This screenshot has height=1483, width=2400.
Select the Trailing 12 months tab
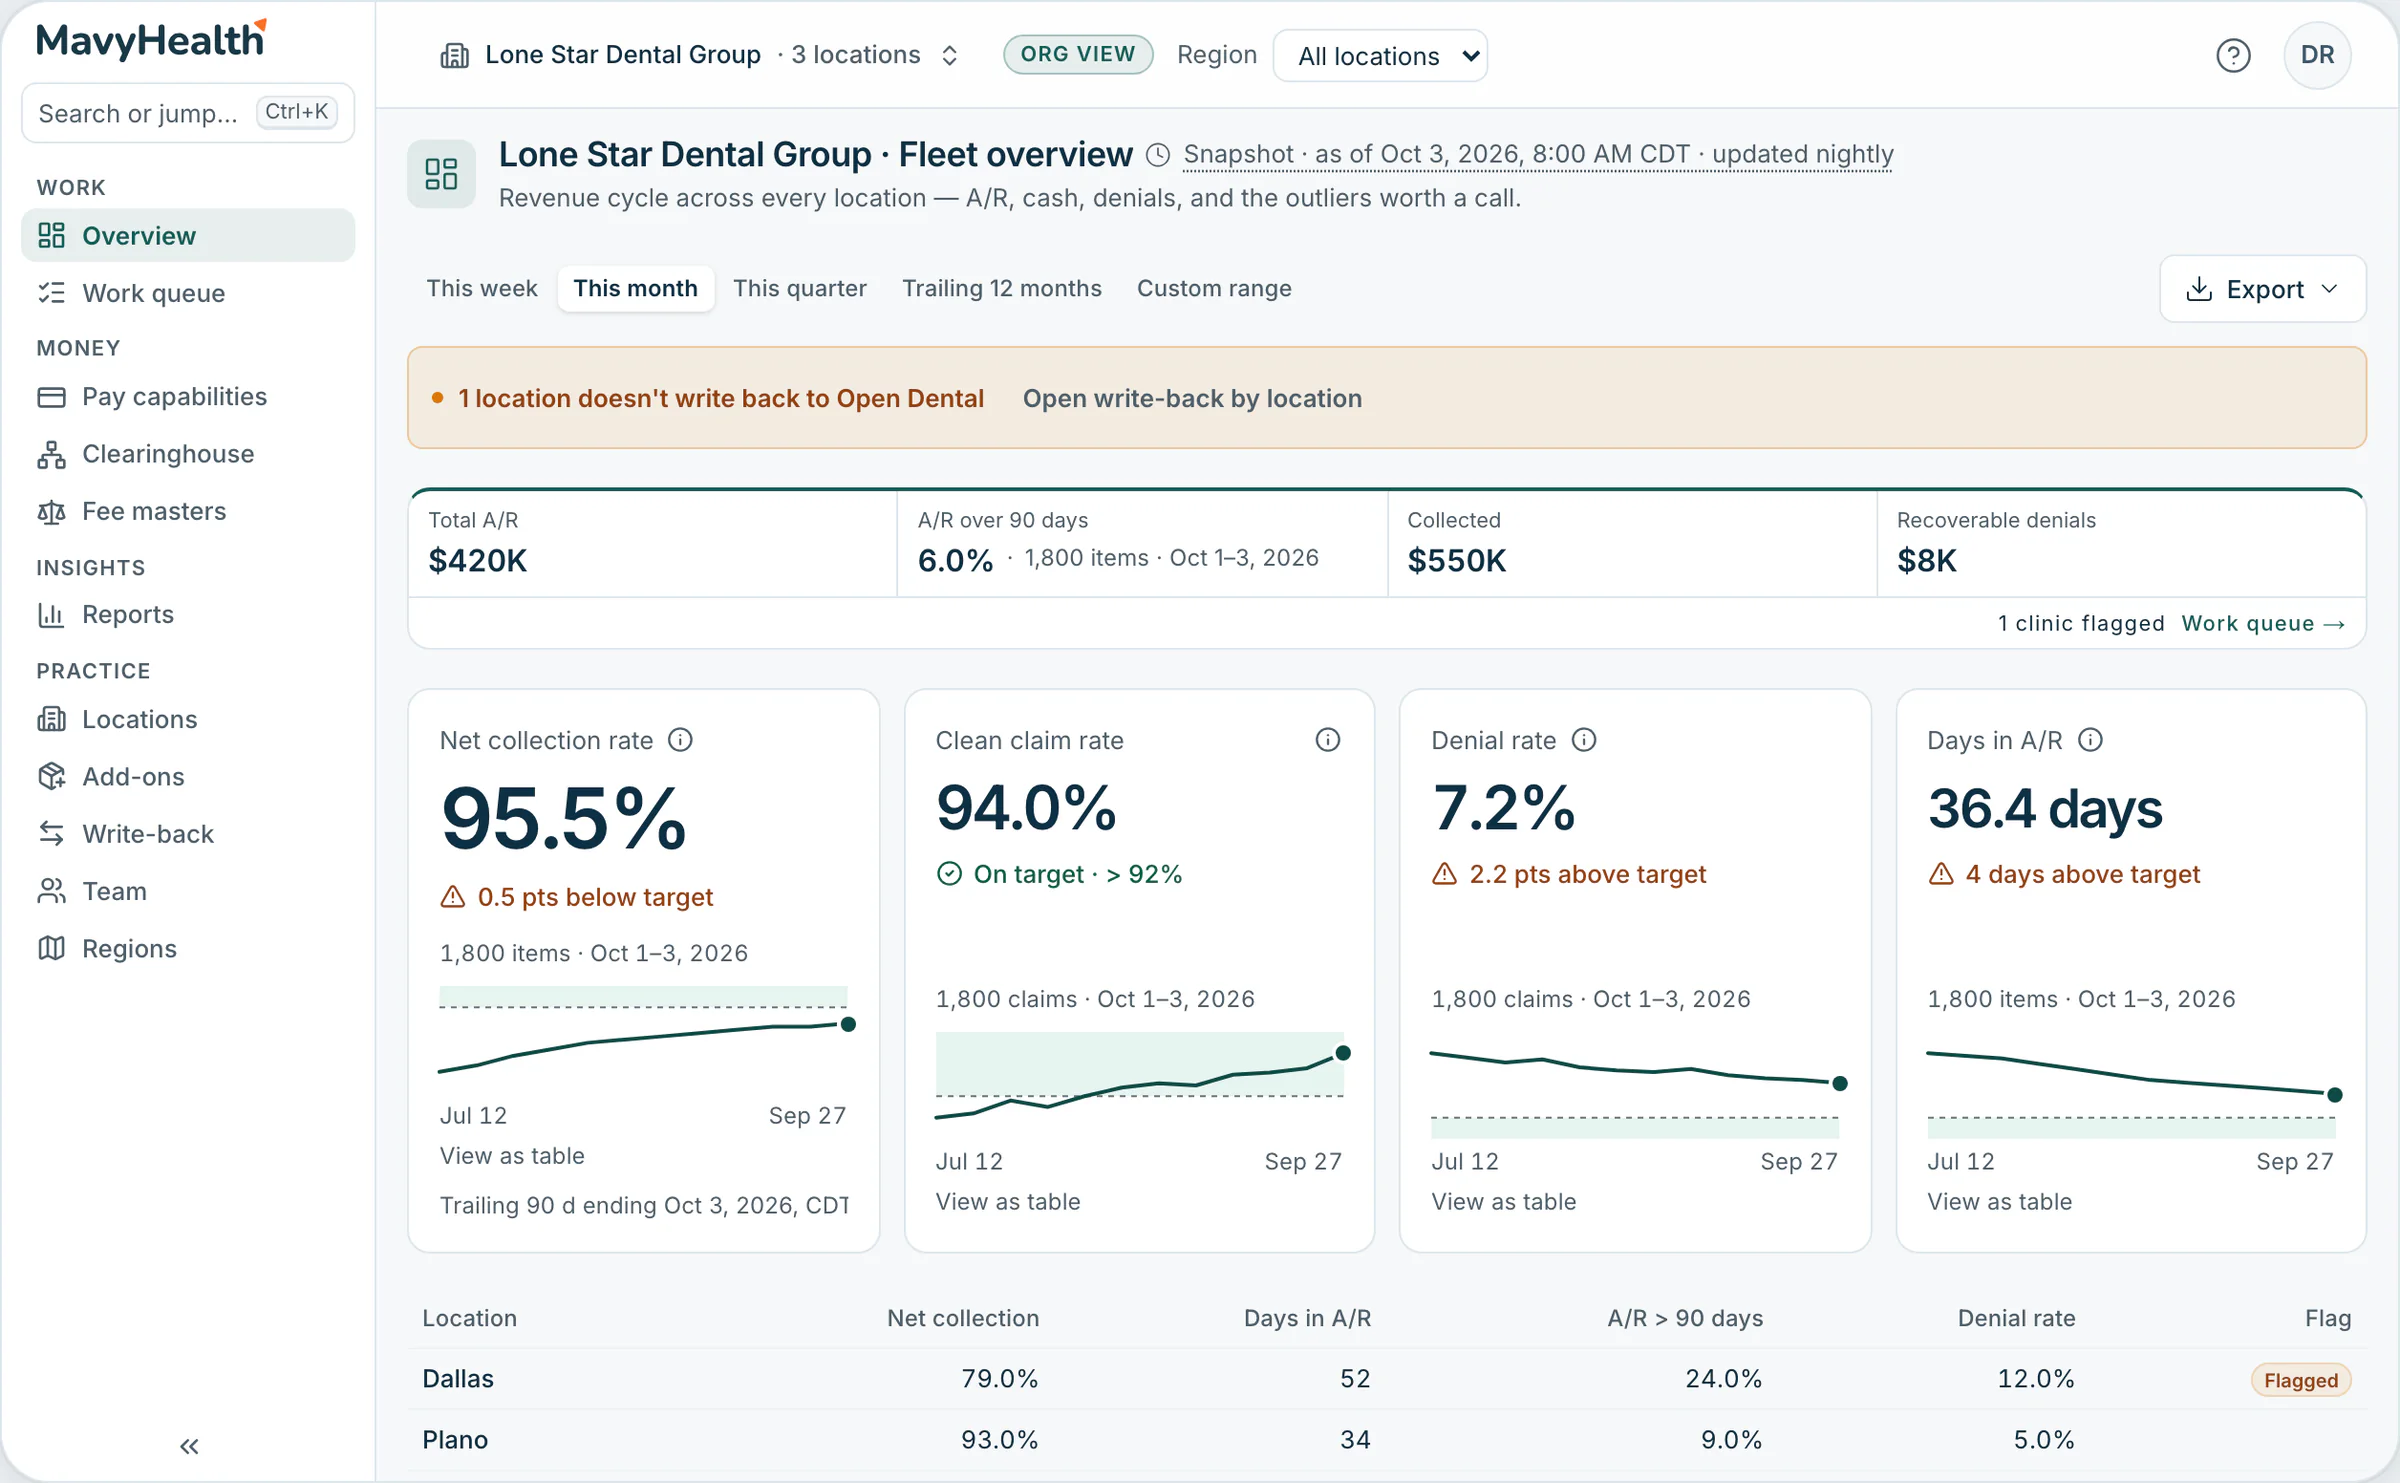pos(1001,288)
